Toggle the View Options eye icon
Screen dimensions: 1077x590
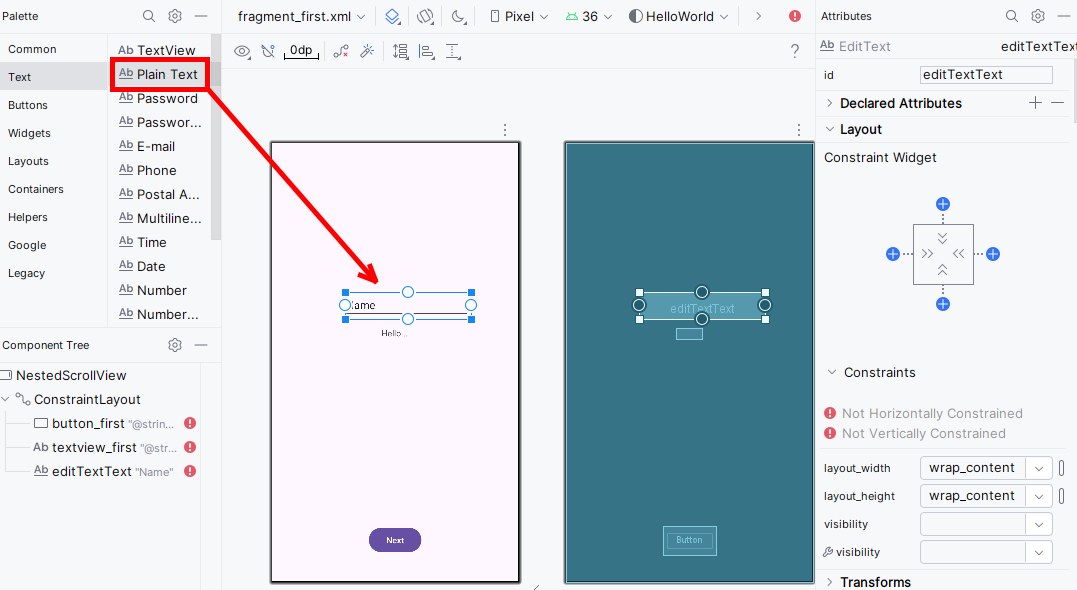coord(242,51)
